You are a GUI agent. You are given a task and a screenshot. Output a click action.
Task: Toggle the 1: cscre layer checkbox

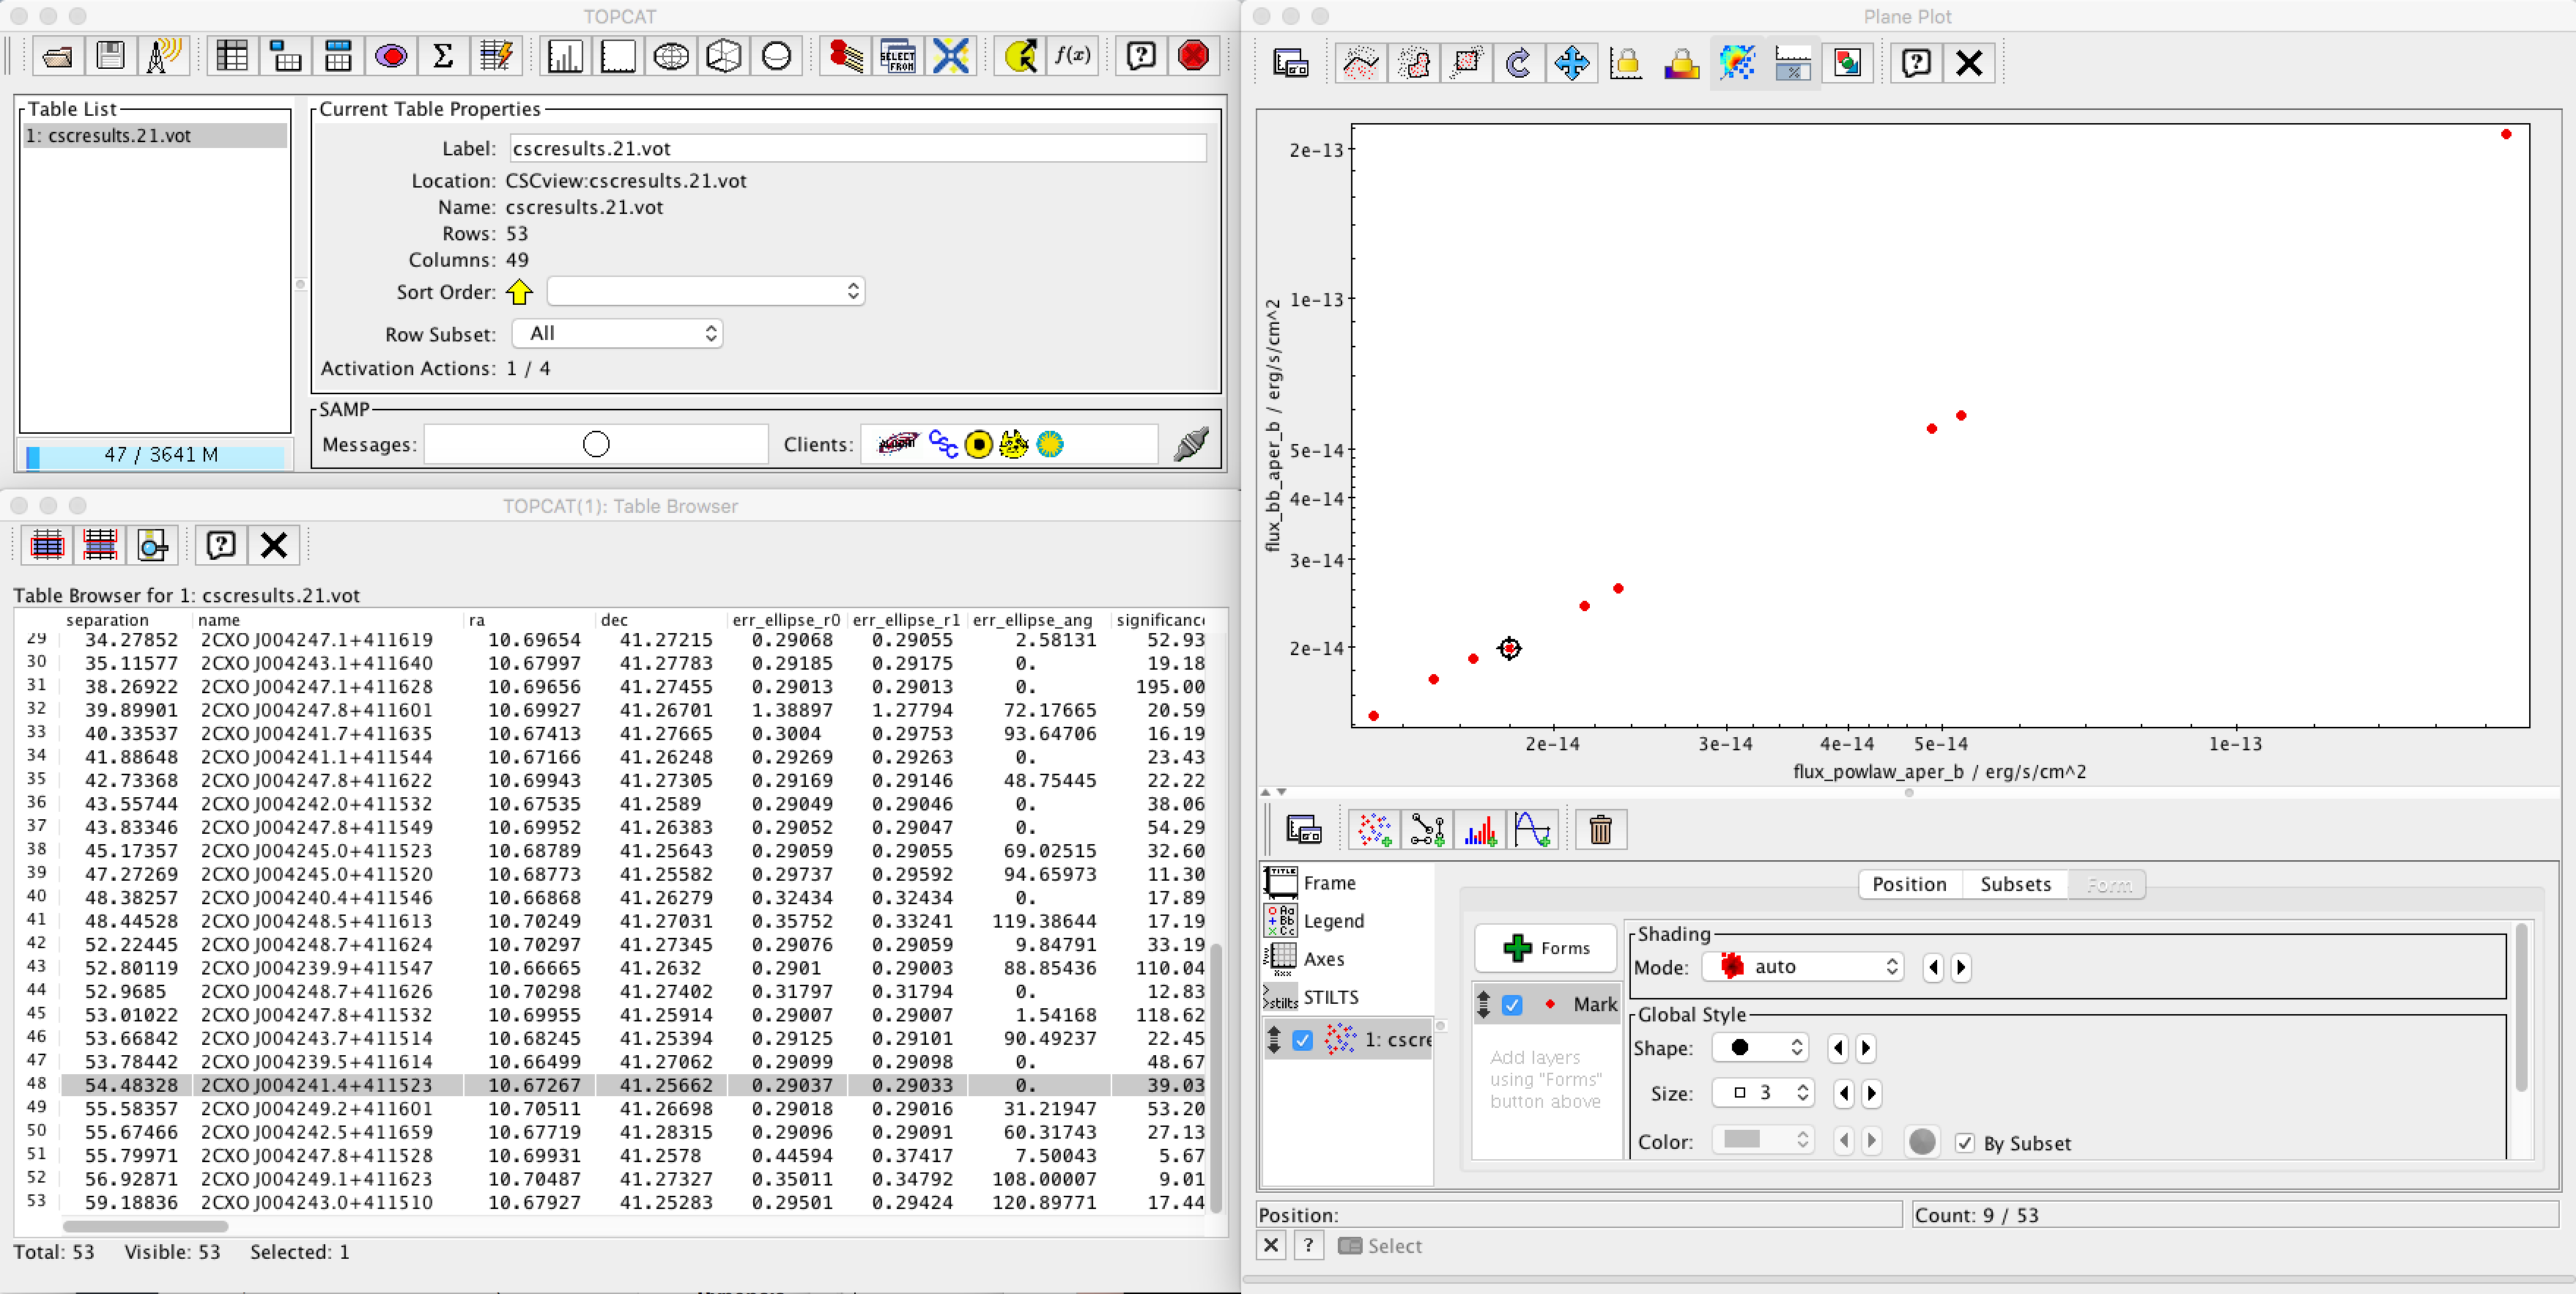click(1302, 1040)
